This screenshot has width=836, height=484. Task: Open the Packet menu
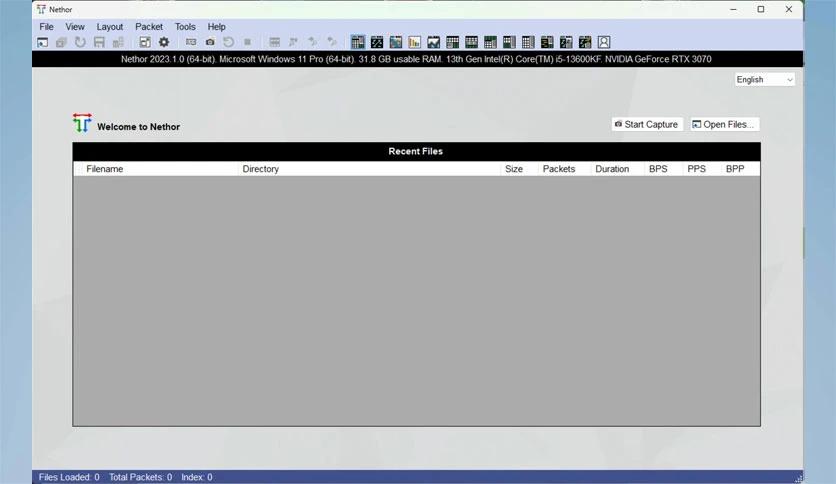[x=149, y=27]
